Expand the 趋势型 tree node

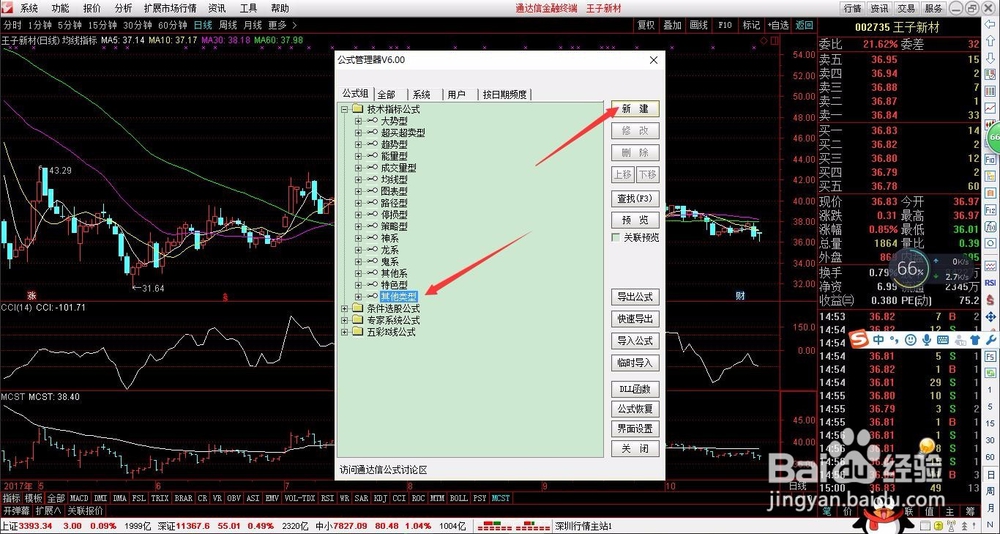(x=358, y=145)
